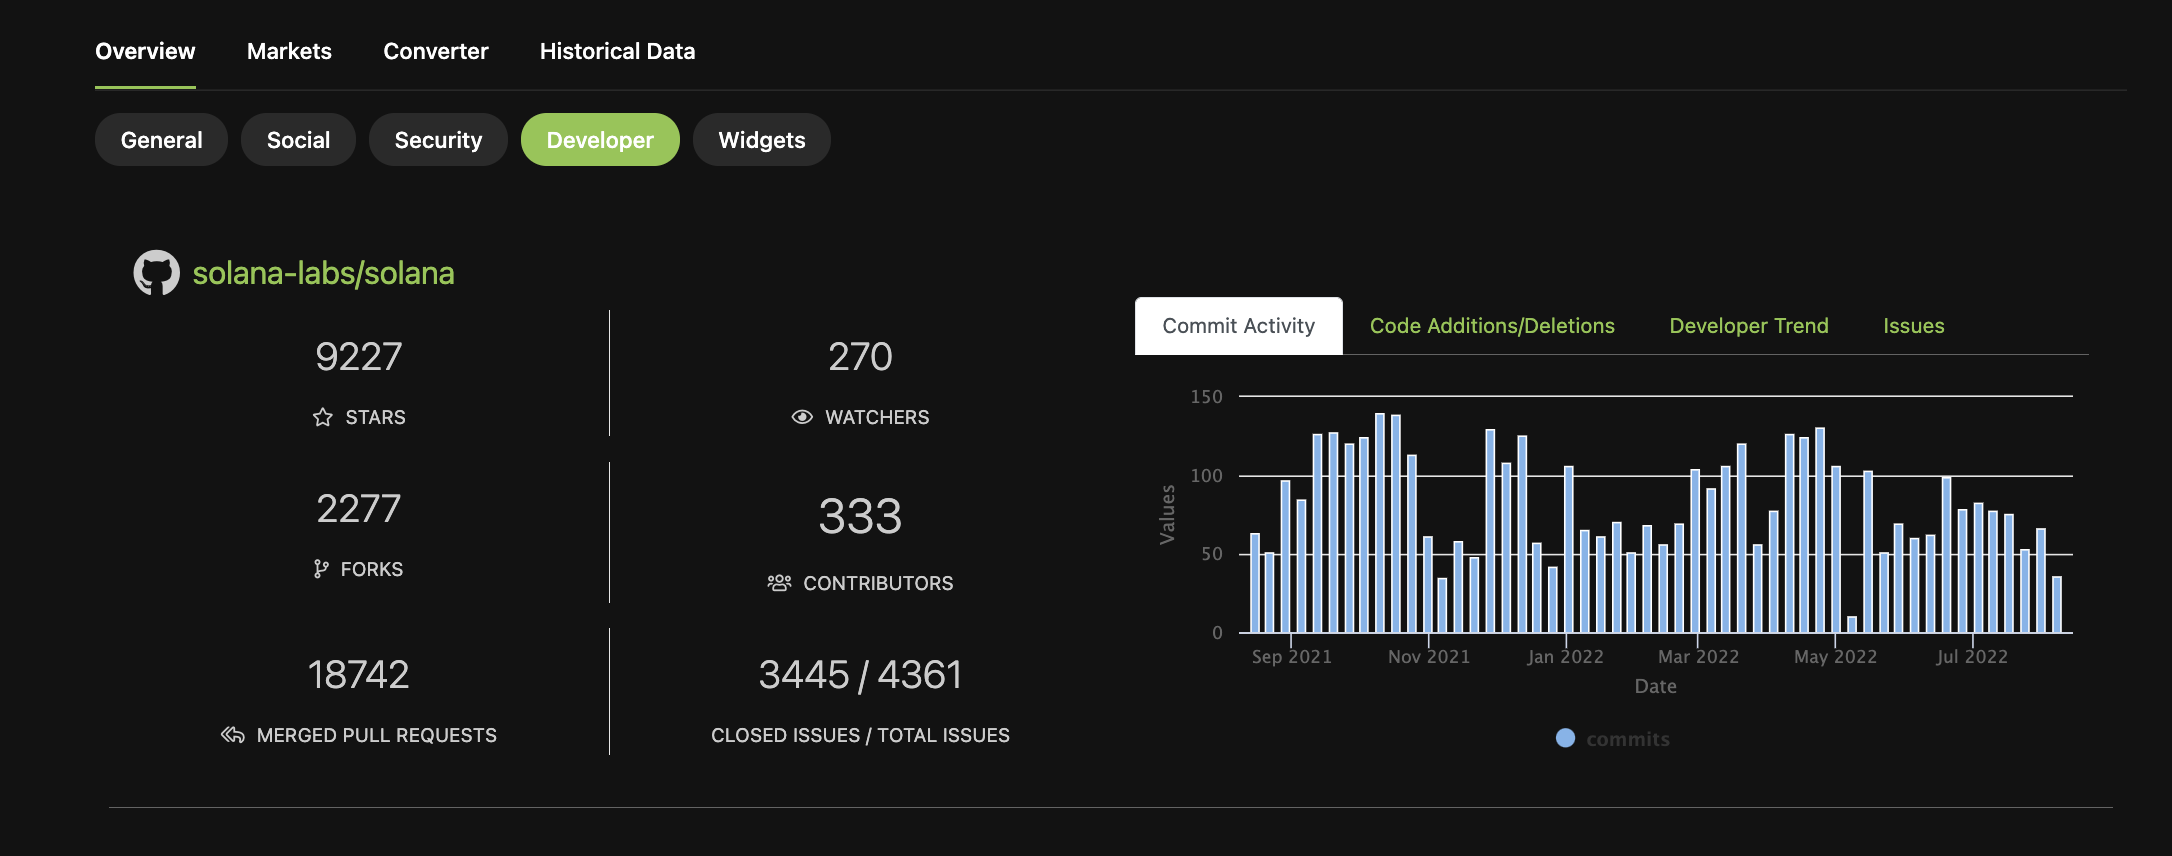The height and width of the screenshot is (856, 2172).
Task: Click the Nov 2021 axis label
Action: pos(1429,657)
